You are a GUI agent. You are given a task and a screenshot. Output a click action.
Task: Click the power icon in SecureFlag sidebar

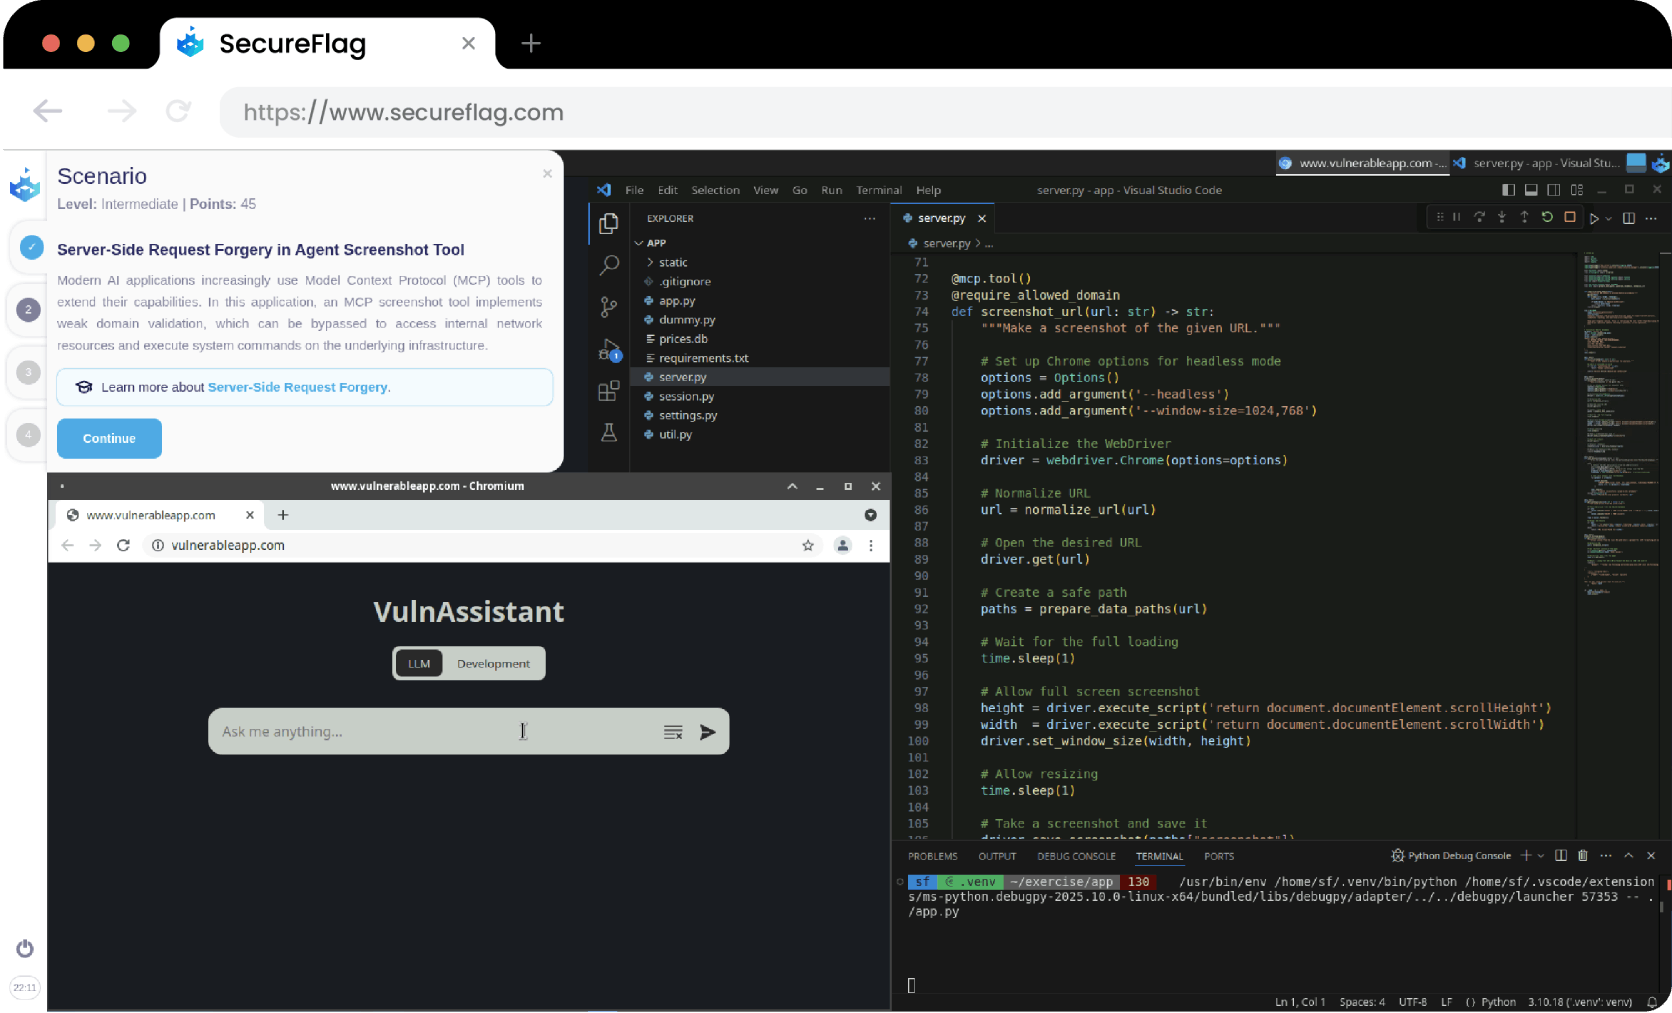[x=25, y=948]
